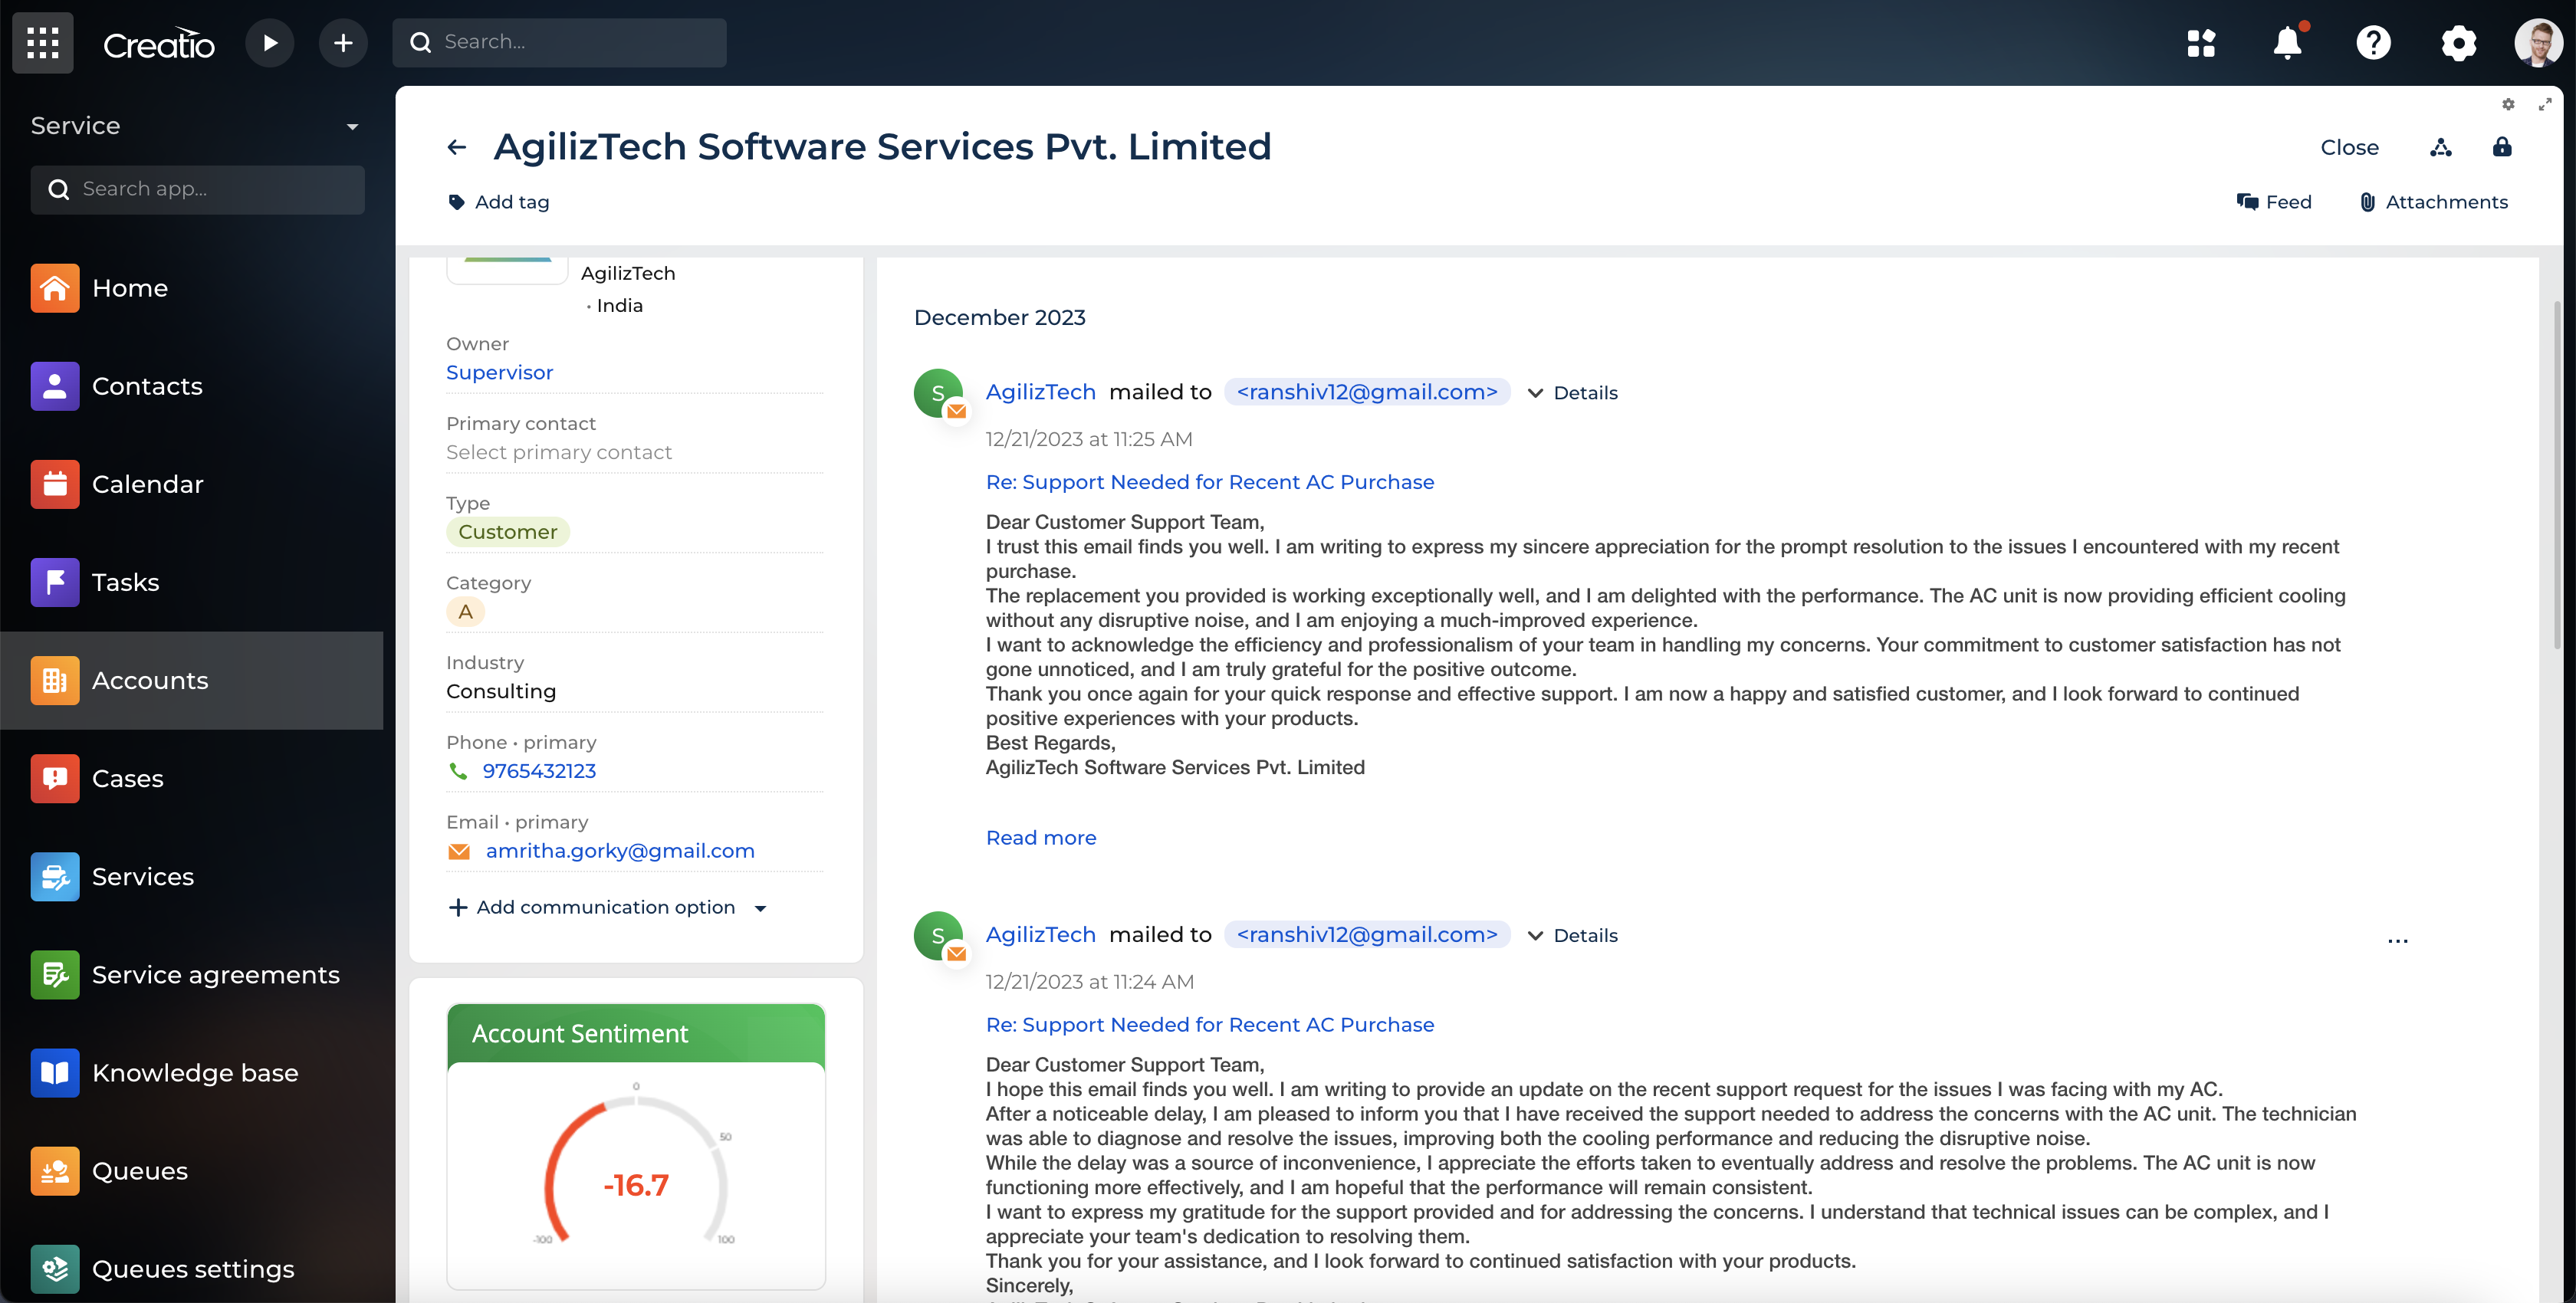The height and width of the screenshot is (1303, 2576).
Task: Click the Knowledge base sidebar icon
Action: point(55,1072)
